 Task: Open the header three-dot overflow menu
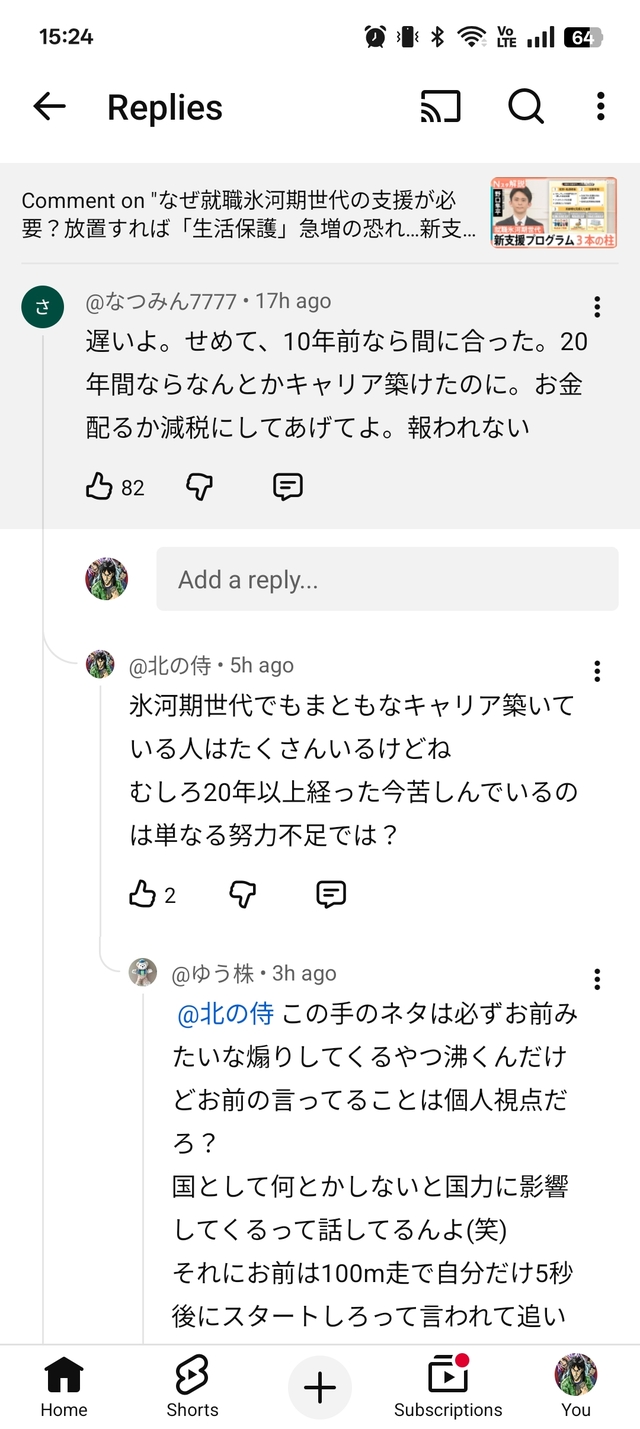pyautogui.click(x=600, y=107)
